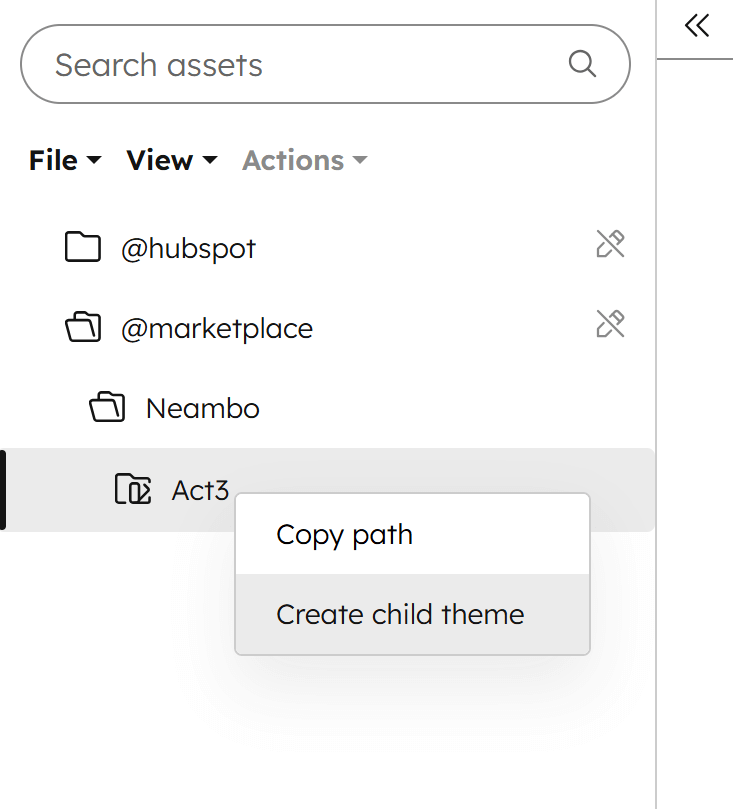Select Create child theme from the context menu
733x809 pixels.
coord(399,614)
